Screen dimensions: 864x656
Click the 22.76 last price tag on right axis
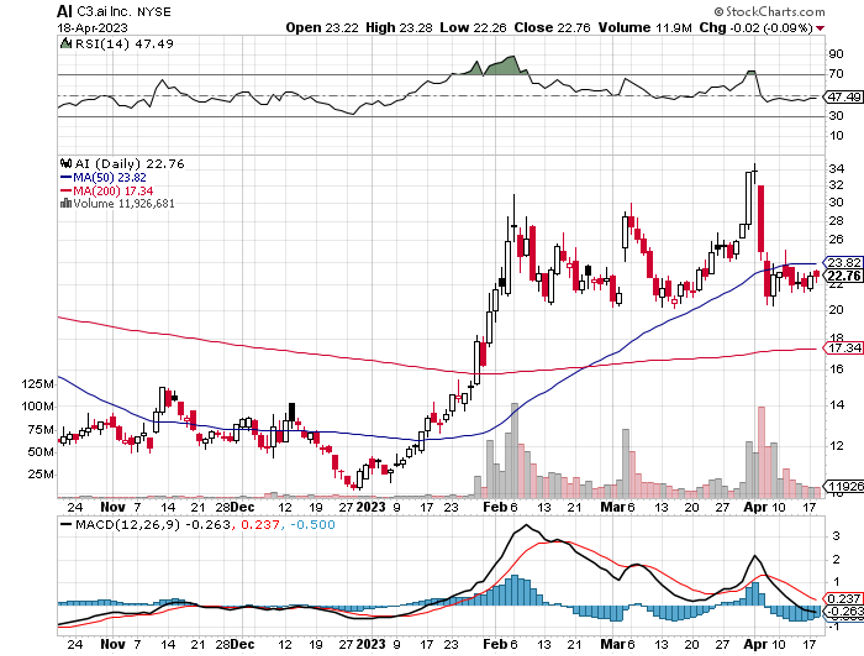[x=843, y=276]
